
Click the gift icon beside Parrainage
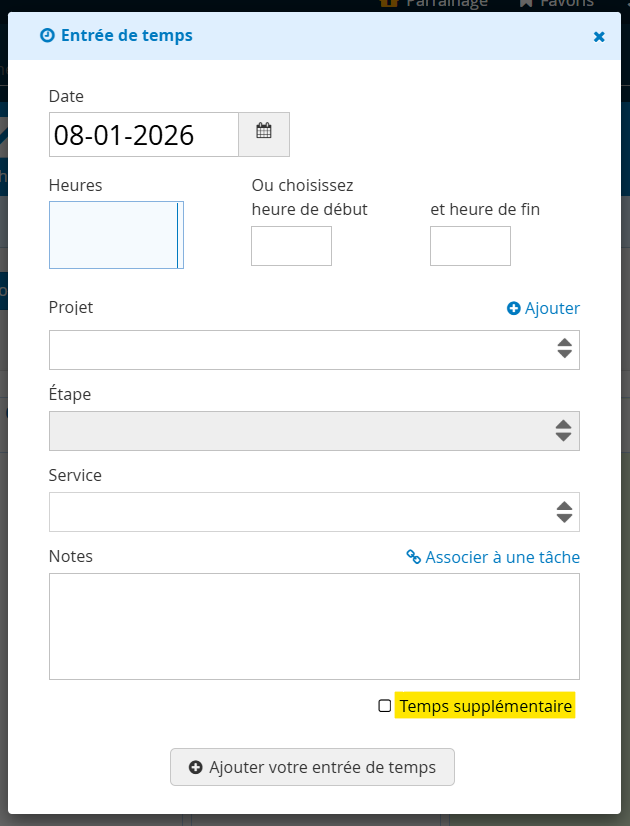coord(389,4)
